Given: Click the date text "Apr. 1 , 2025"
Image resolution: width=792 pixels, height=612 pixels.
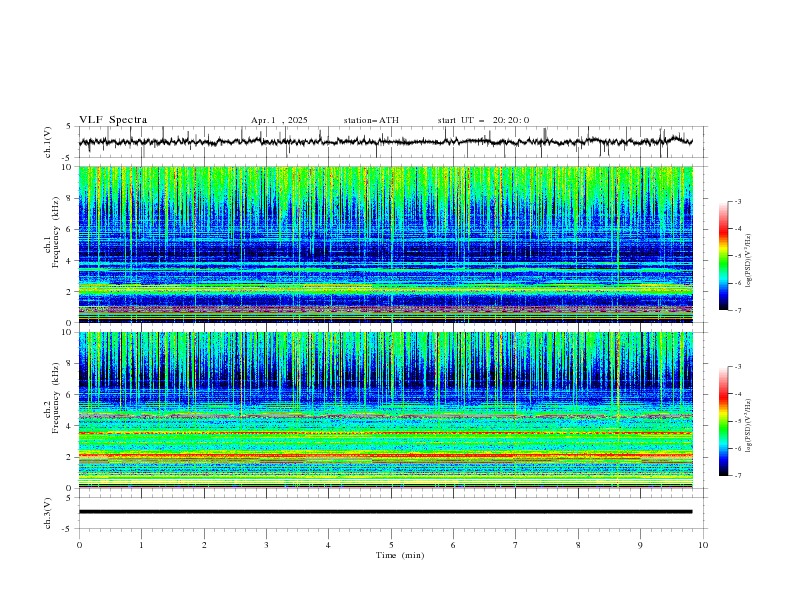Looking at the screenshot, I should [x=279, y=120].
